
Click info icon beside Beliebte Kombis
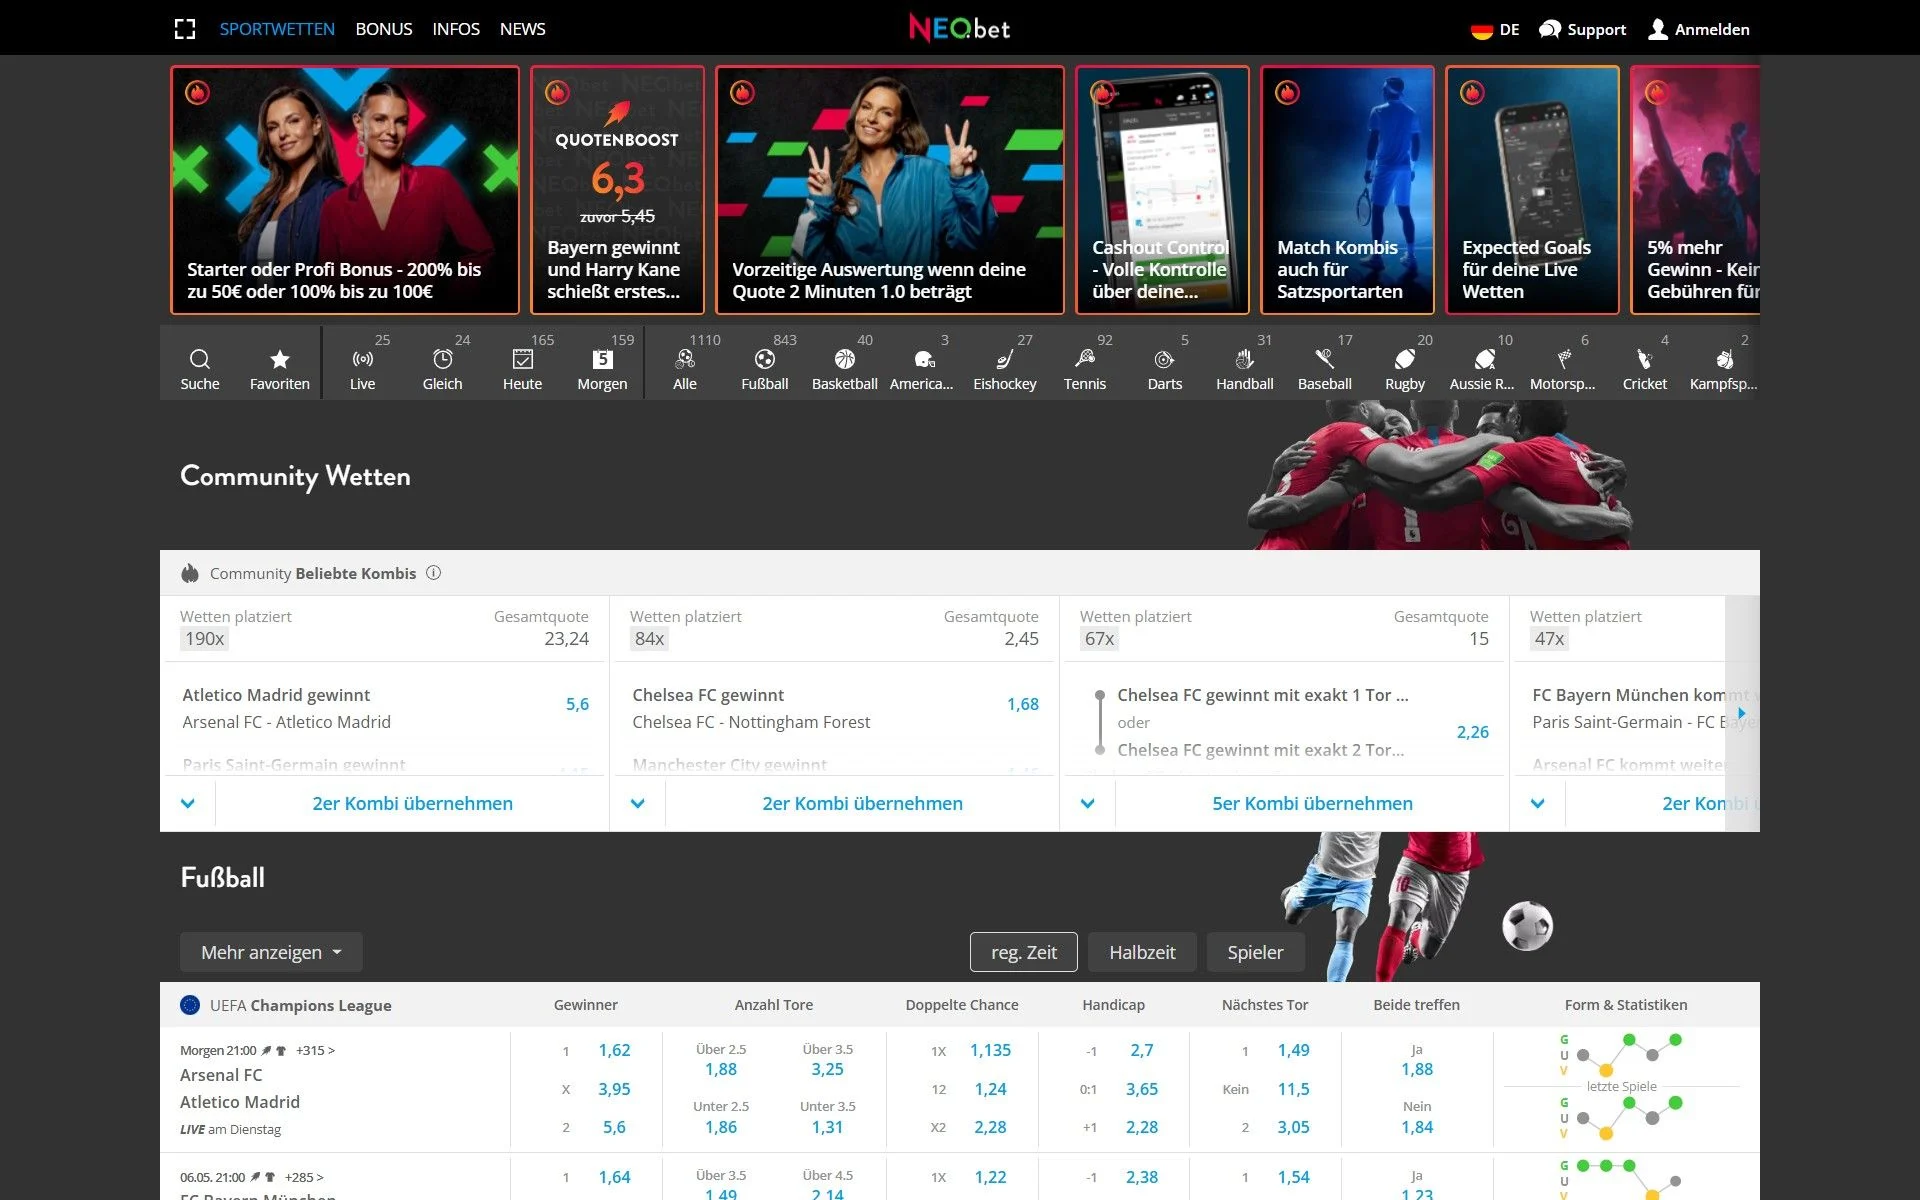pyautogui.click(x=433, y=573)
